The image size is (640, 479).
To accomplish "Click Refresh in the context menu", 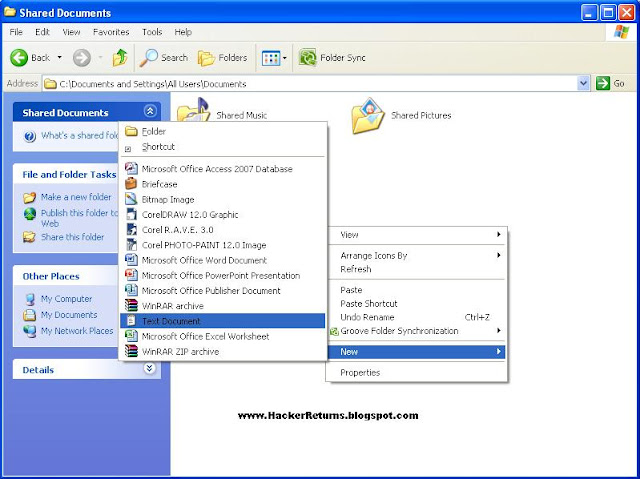I will click(x=417, y=269).
